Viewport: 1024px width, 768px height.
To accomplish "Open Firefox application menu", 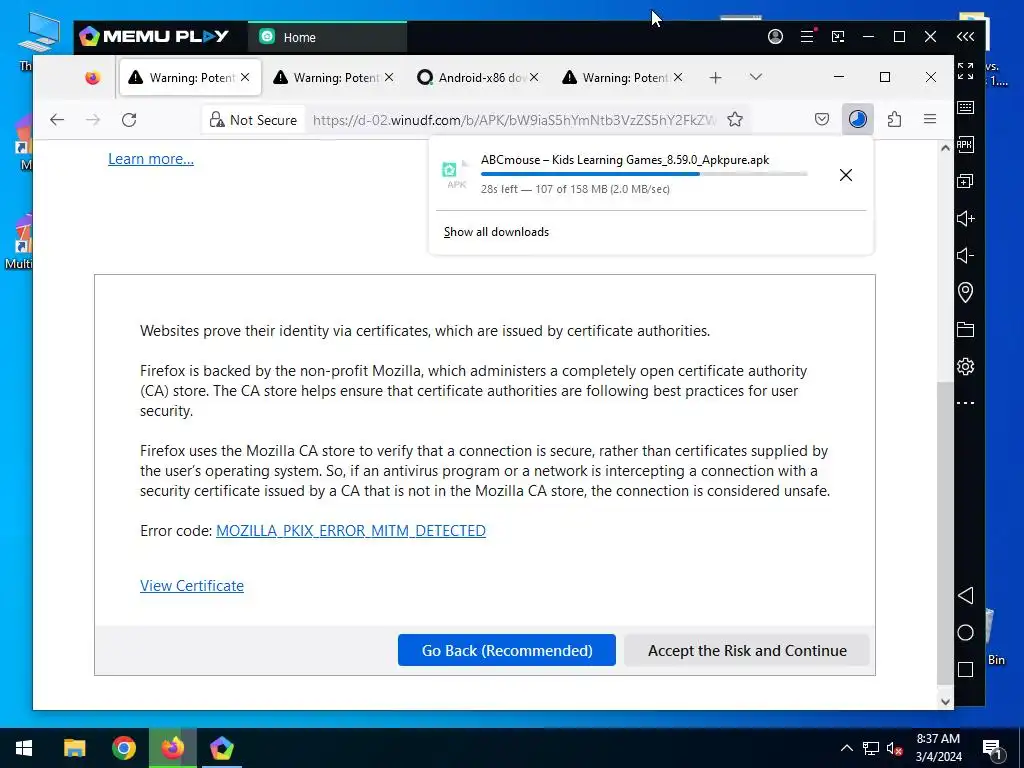I will pos(930,119).
